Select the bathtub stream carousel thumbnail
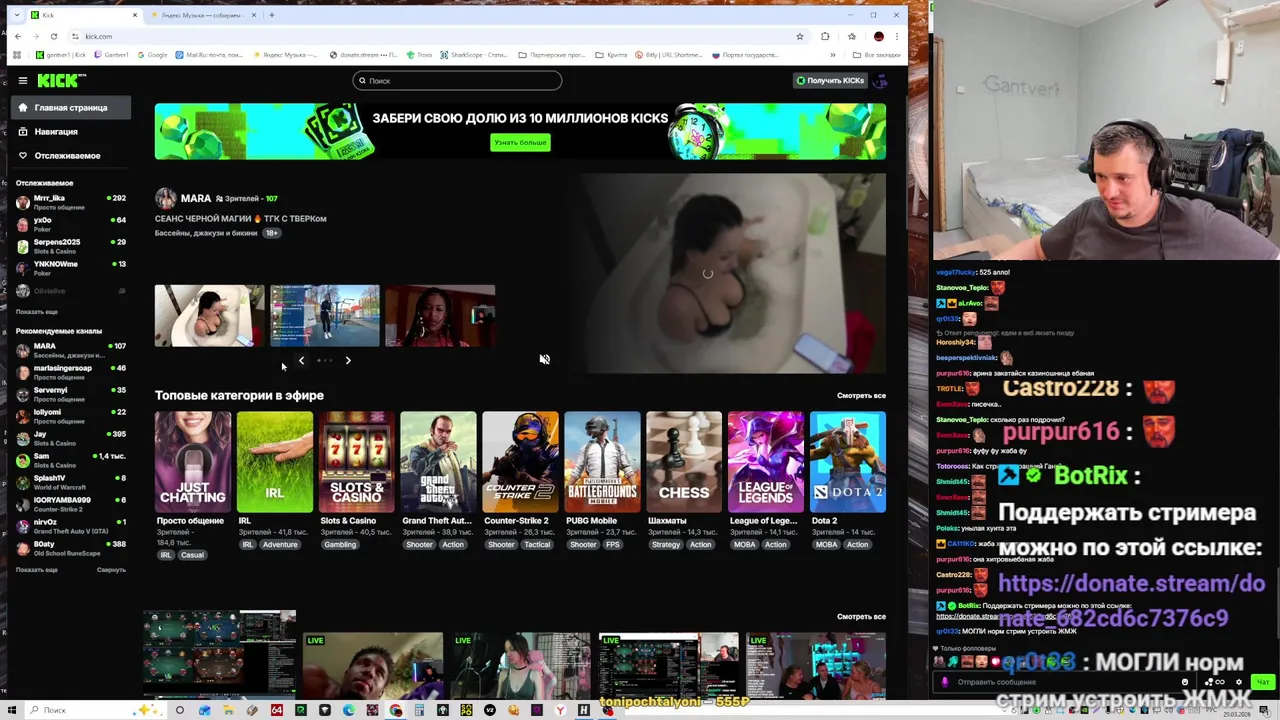 [209, 316]
